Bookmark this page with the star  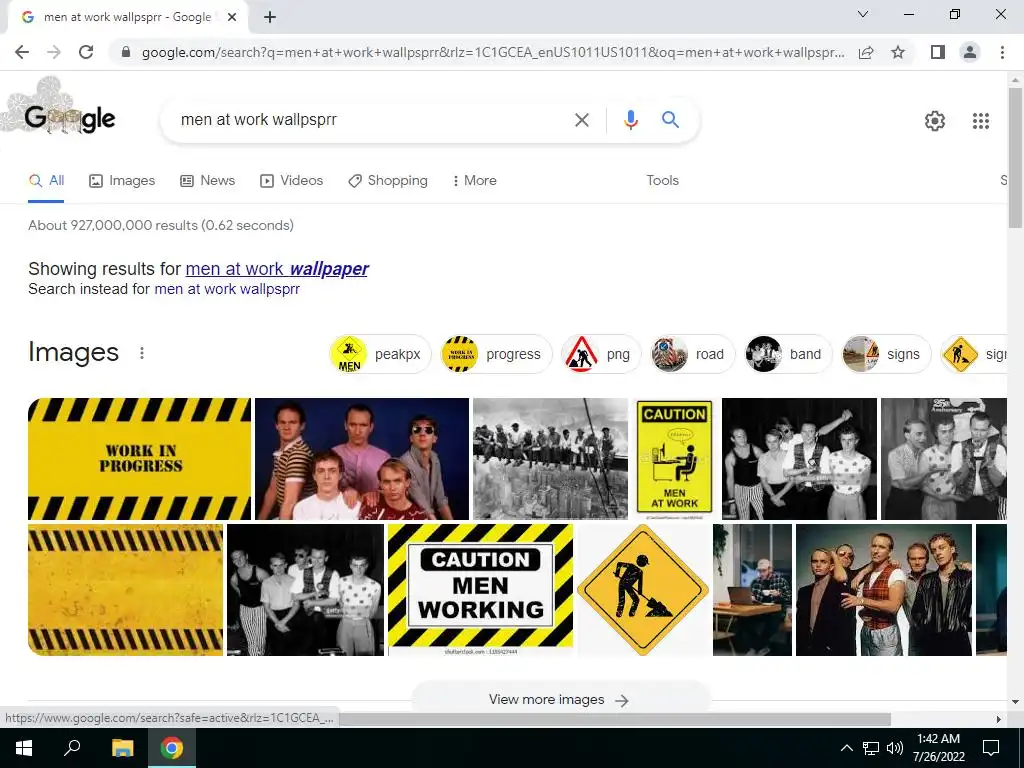[x=898, y=52]
